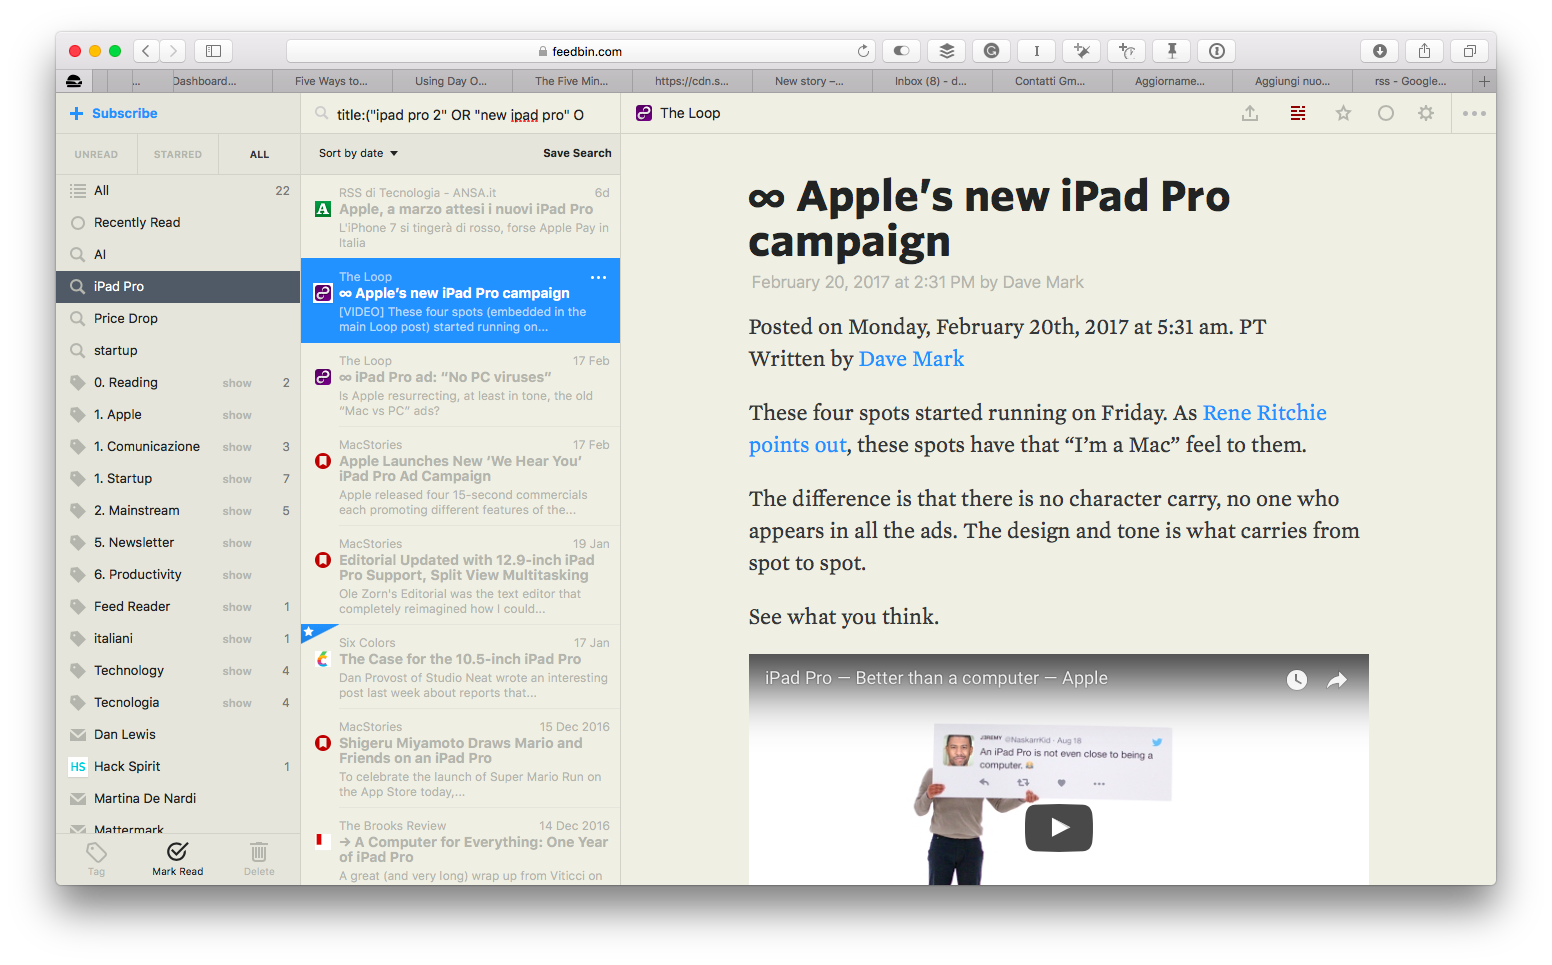Click the share article icon in reader toolbar
This screenshot has height=965, width=1552.
(x=1250, y=114)
